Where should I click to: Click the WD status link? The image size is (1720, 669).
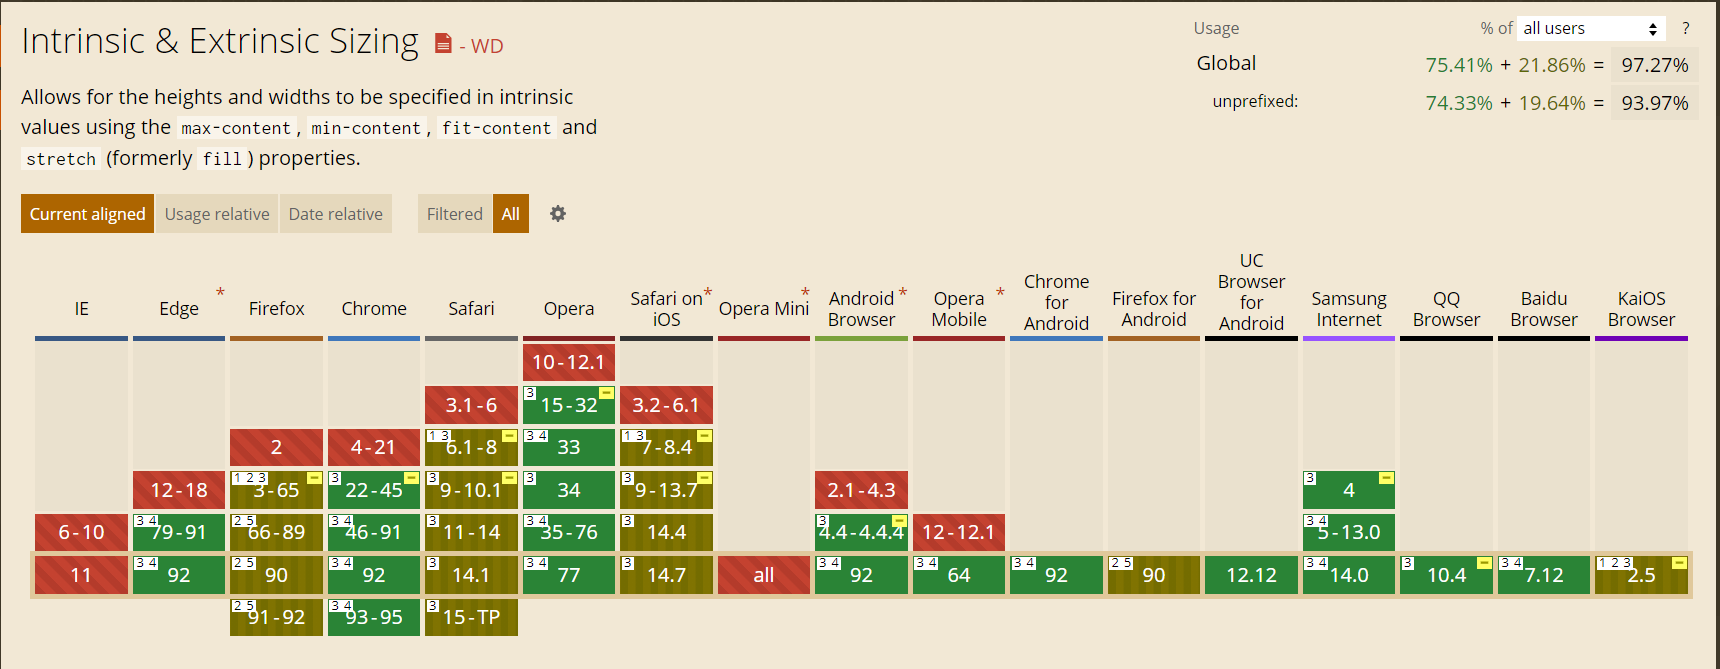487,46
